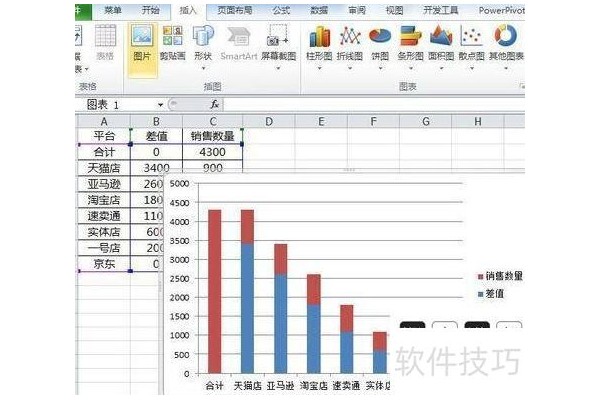Expand the Bar chart dropdown arrow
600x400 pixels.
click(411, 69)
